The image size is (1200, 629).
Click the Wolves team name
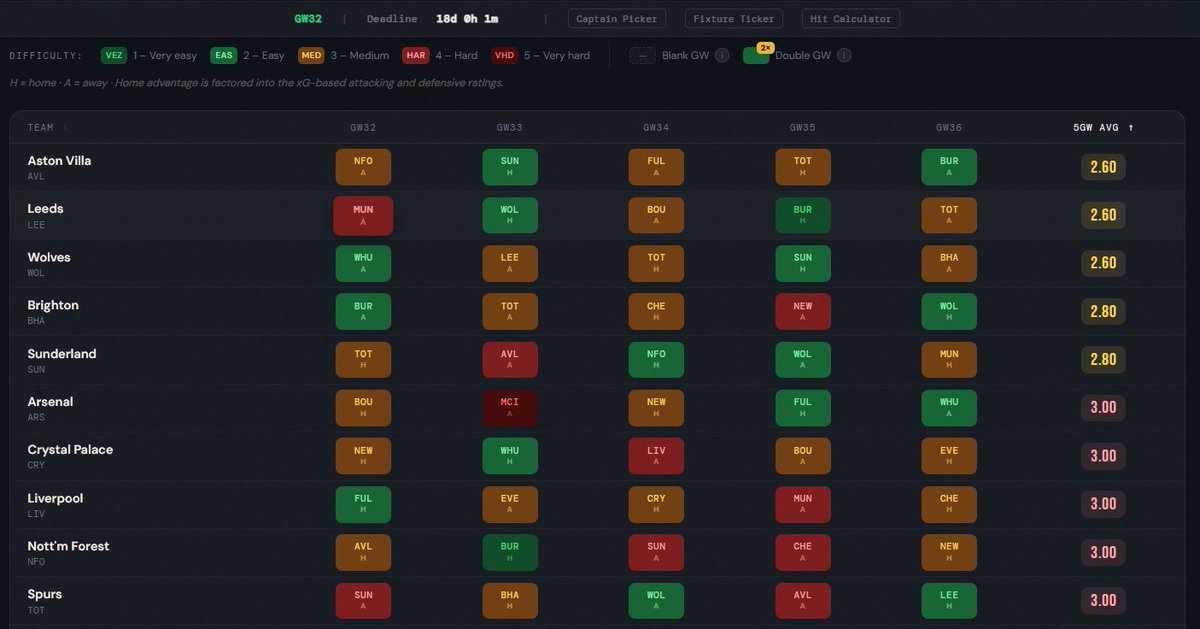pyautogui.click(x=49, y=257)
